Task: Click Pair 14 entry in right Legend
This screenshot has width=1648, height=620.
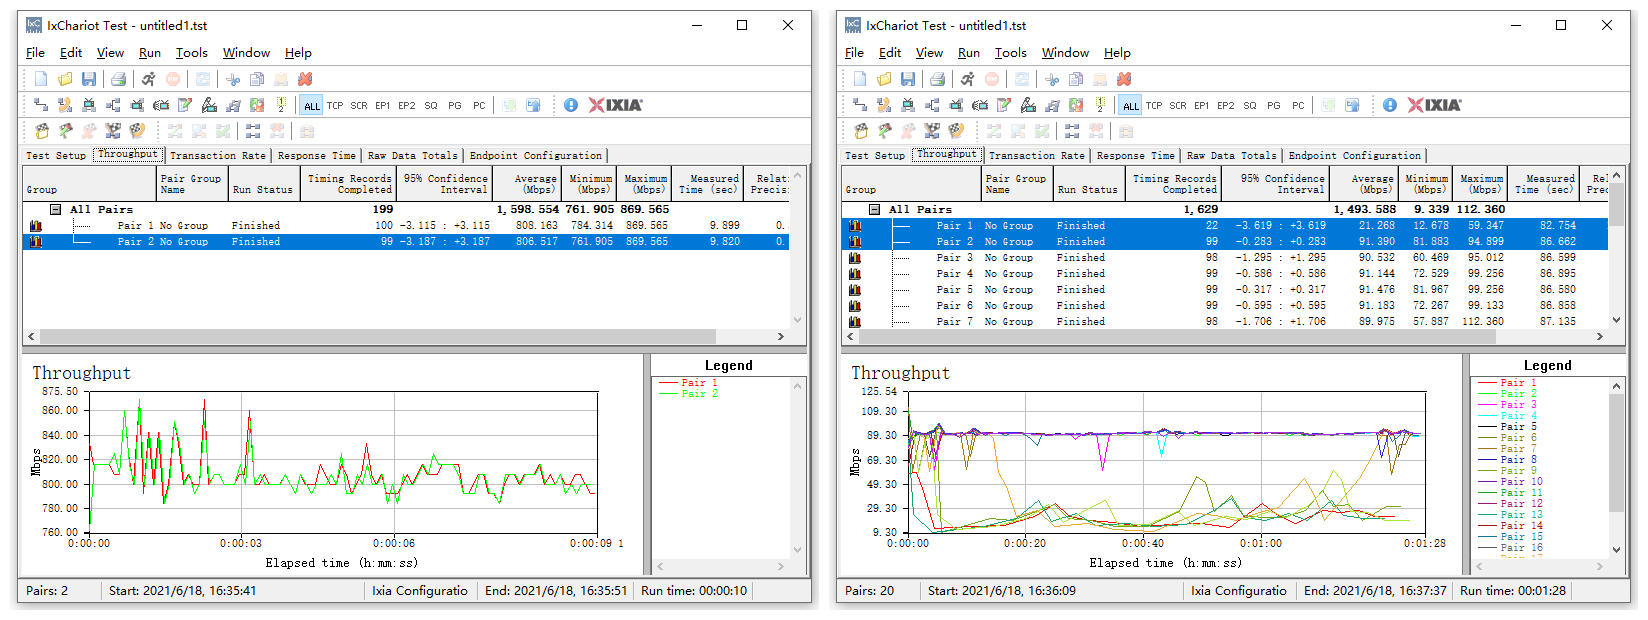Action: (x=1510, y=526)
